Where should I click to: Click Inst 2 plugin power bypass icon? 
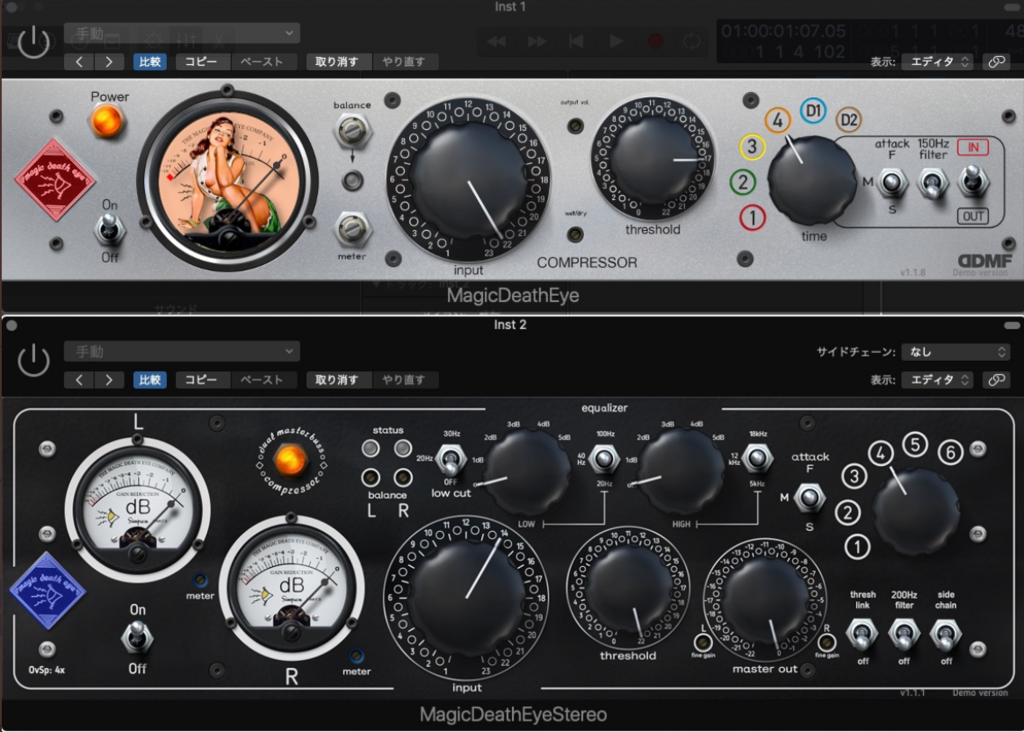click(33, 360)
